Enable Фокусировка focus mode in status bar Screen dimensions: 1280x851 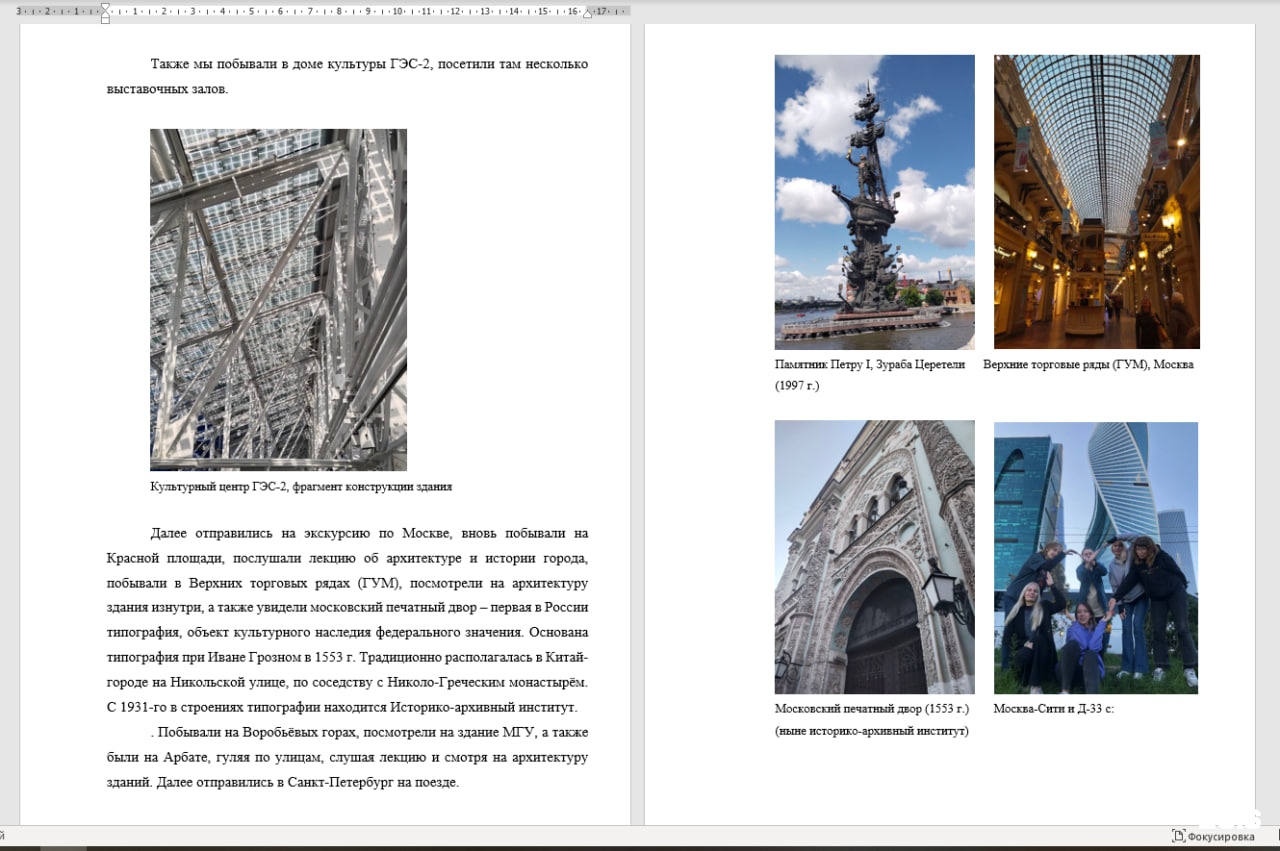tap(1213, 836)
